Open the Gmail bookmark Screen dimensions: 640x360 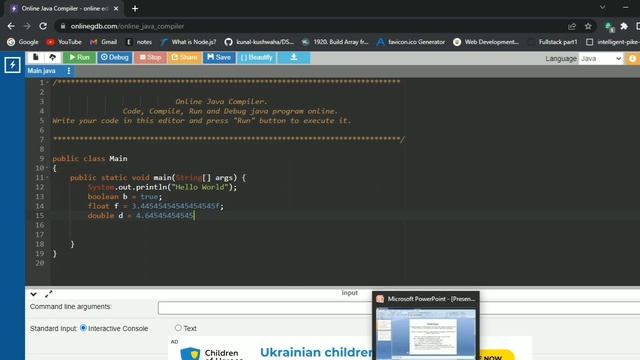point(104,42)
